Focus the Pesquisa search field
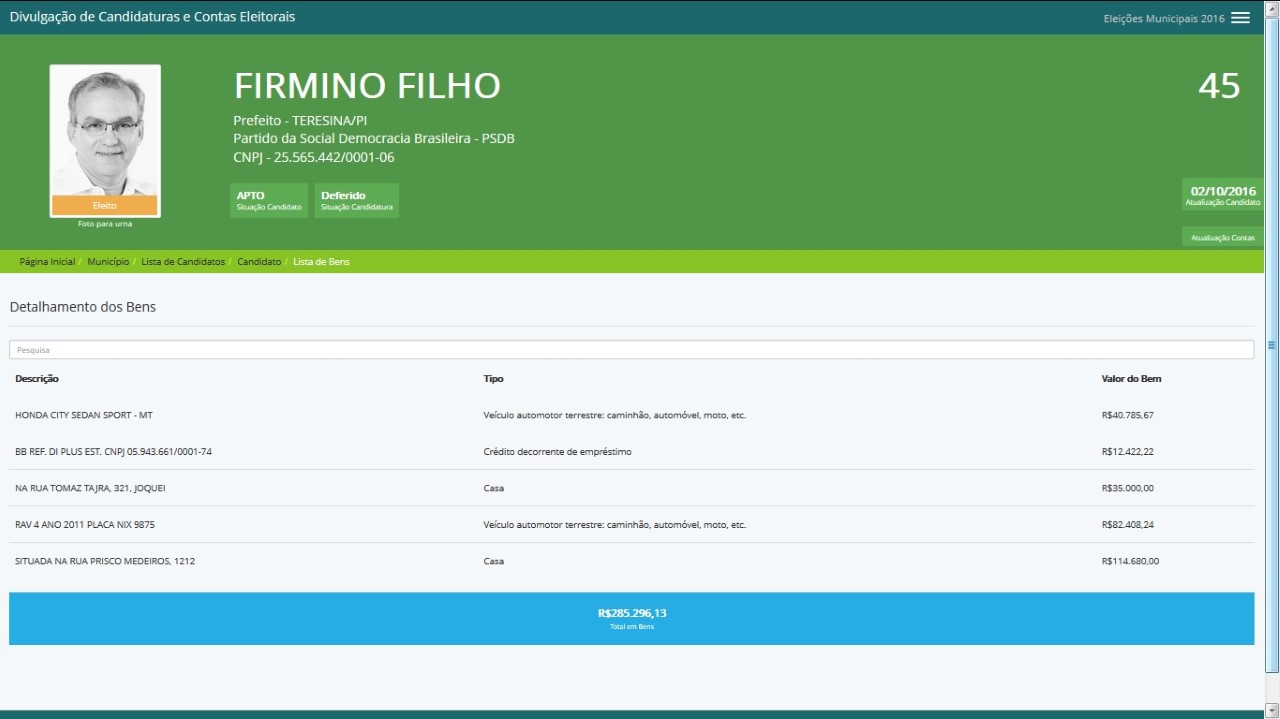Screen dimensions: 1280x719 [x=631, y=350]
